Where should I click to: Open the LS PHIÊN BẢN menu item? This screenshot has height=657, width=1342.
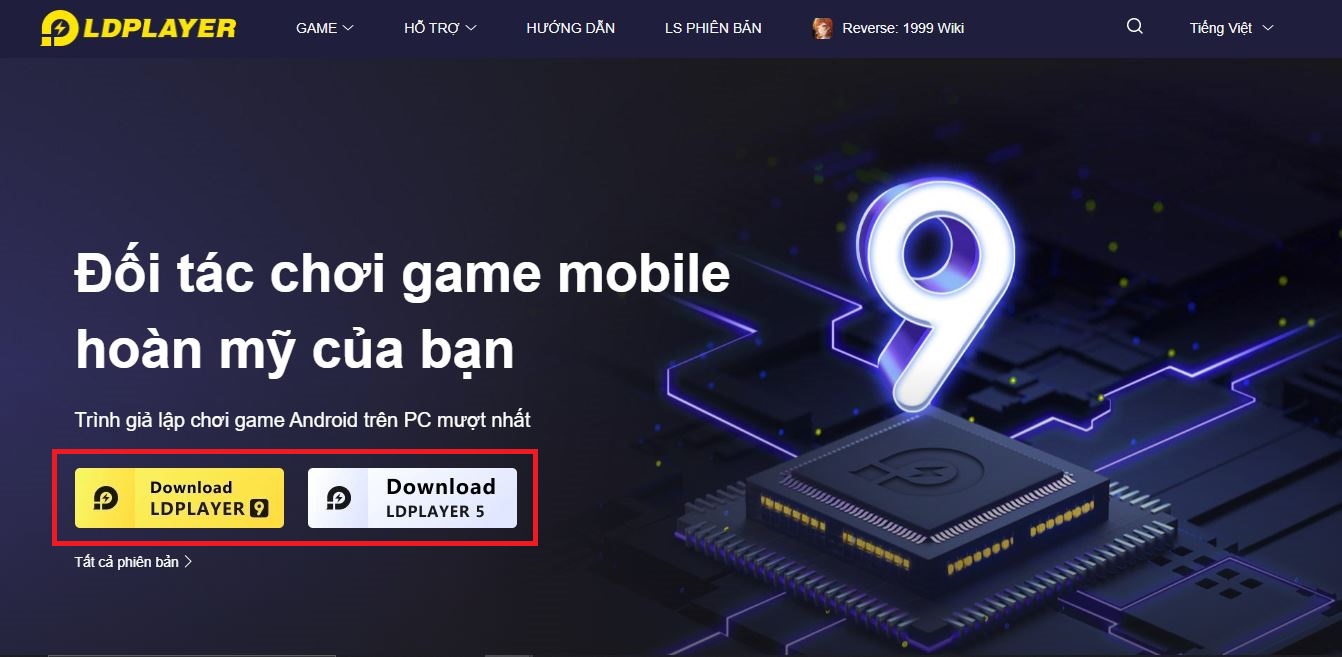[x=713, y=28]
